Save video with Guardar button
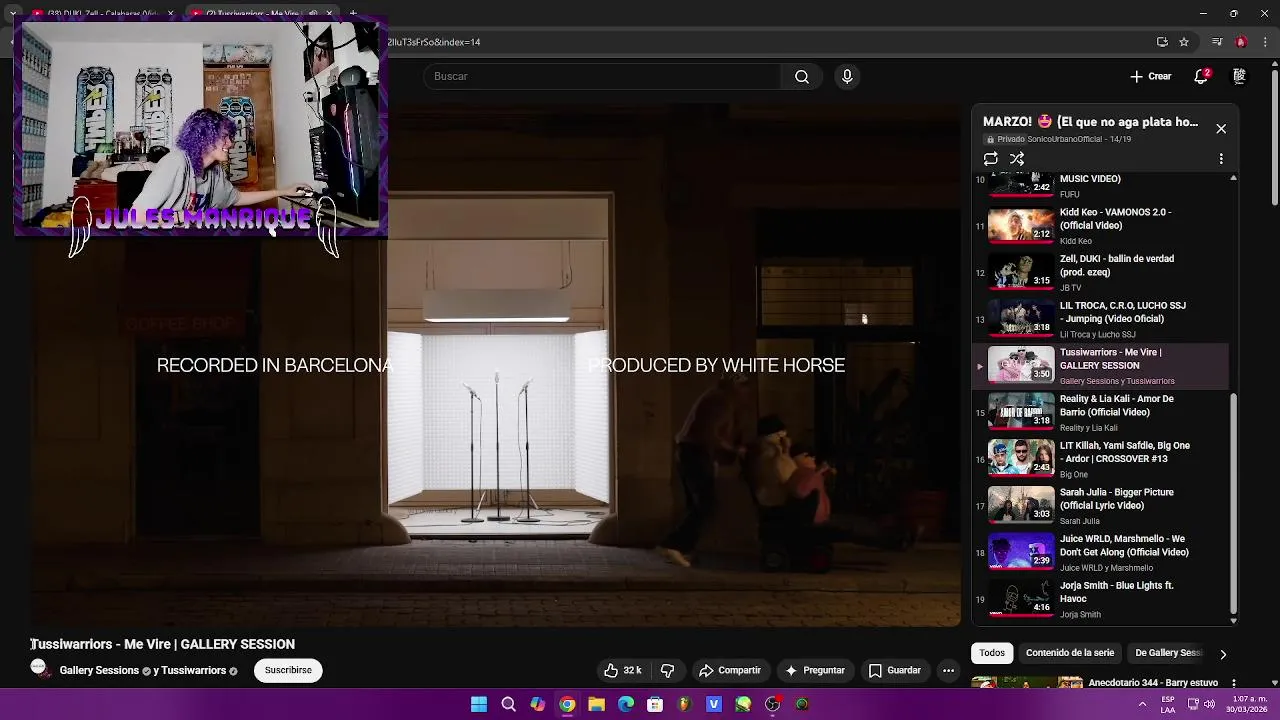The image size is (1280, 720). pyautogui.click(x=894, y=670)
